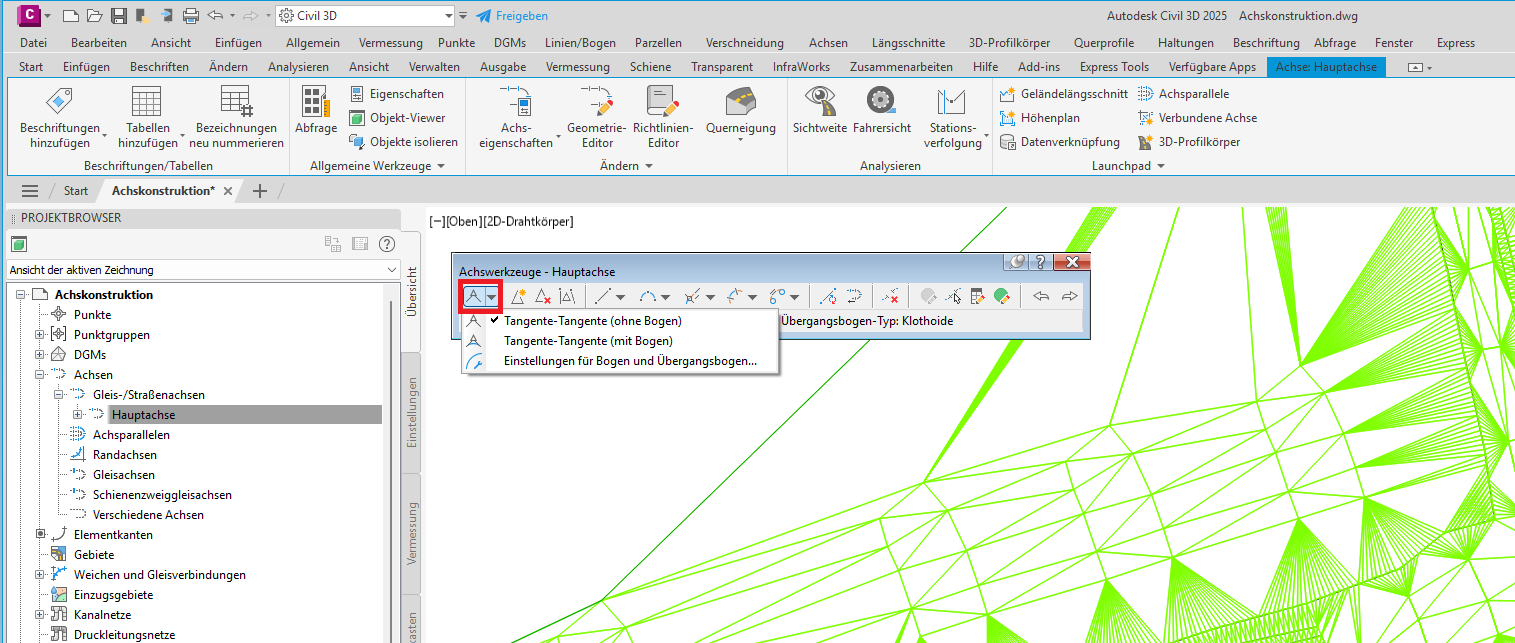Click the Abfrage ribbon button

(316, 109)
